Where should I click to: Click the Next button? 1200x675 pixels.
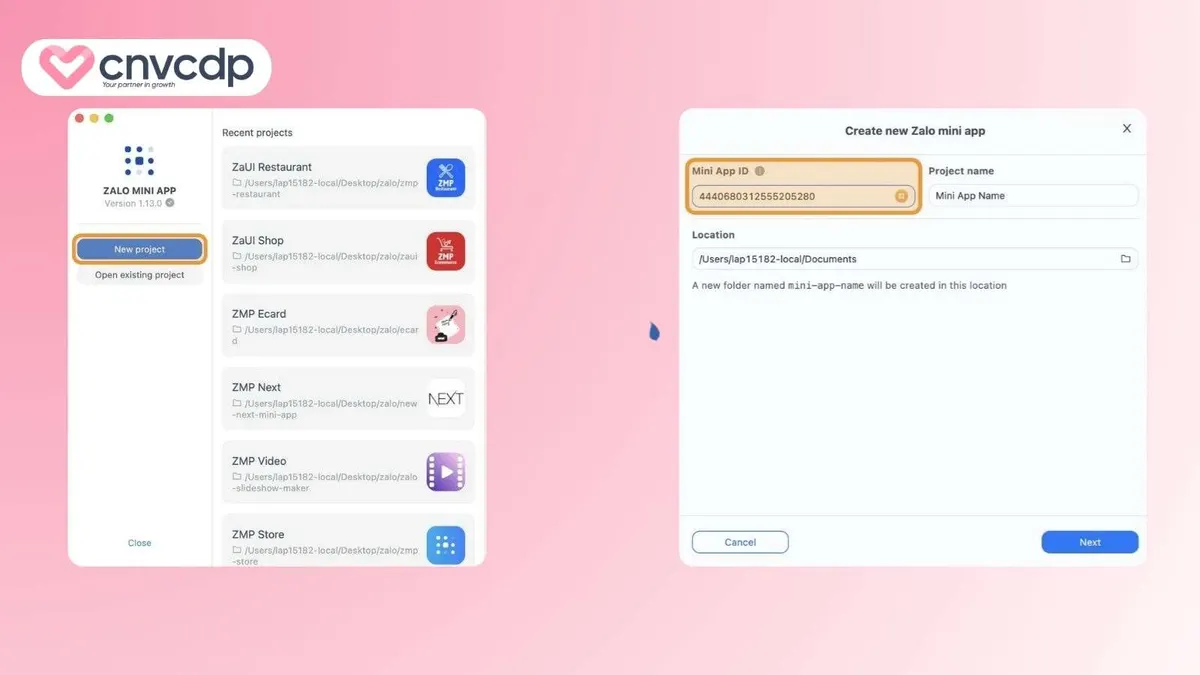pos(1090,542)
